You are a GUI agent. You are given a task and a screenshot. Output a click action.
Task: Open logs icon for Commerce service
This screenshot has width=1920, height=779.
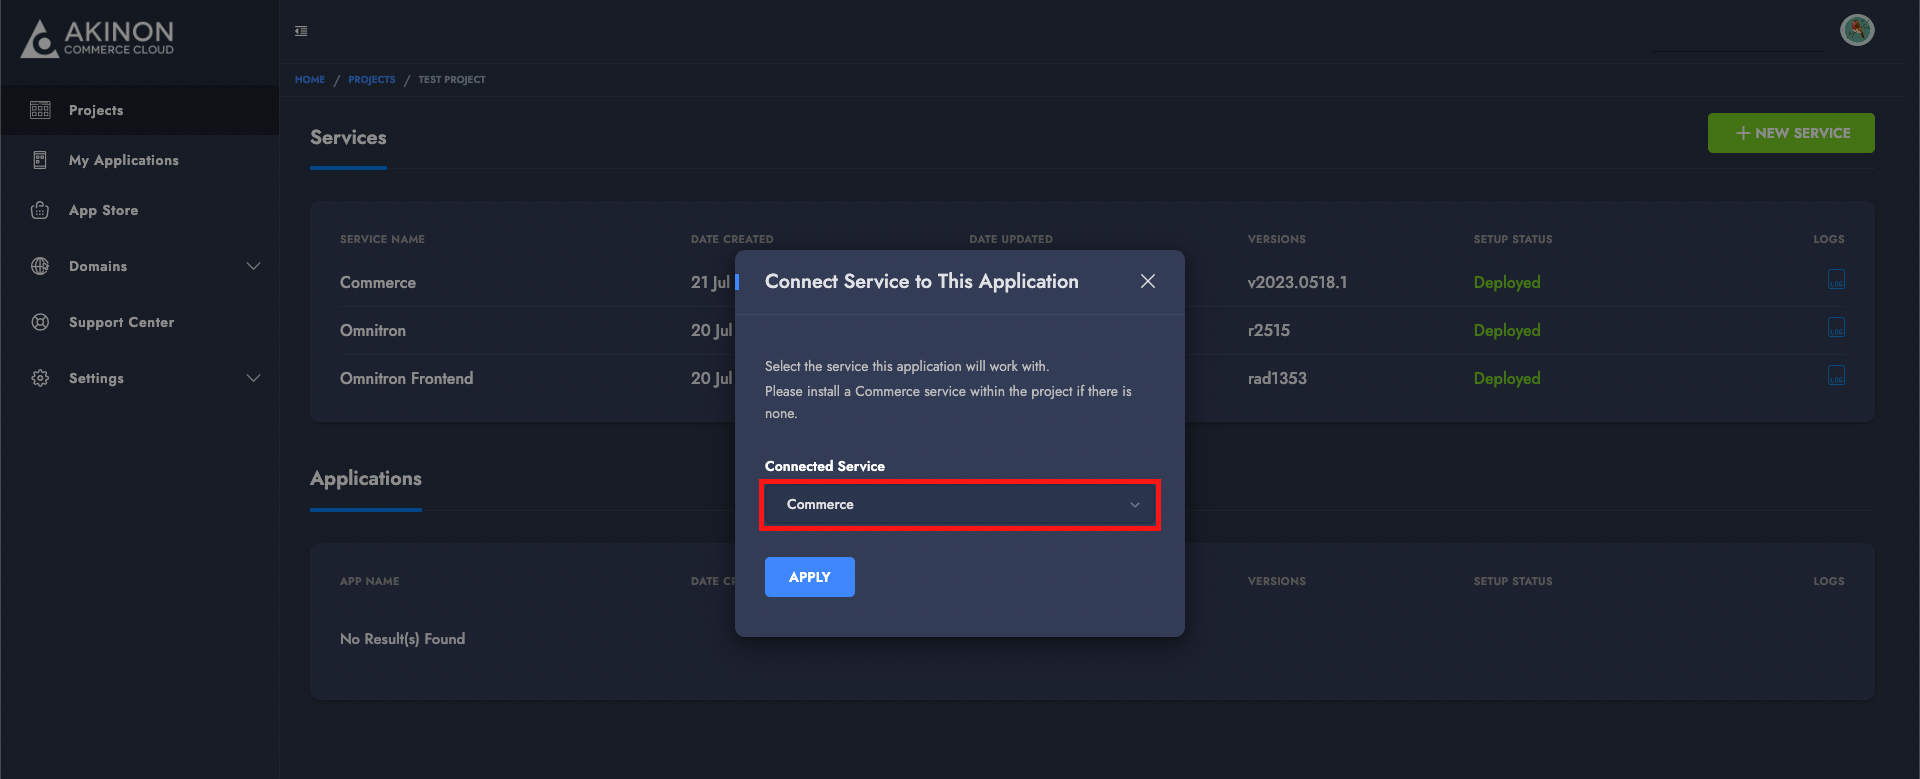click(1836, 280)
